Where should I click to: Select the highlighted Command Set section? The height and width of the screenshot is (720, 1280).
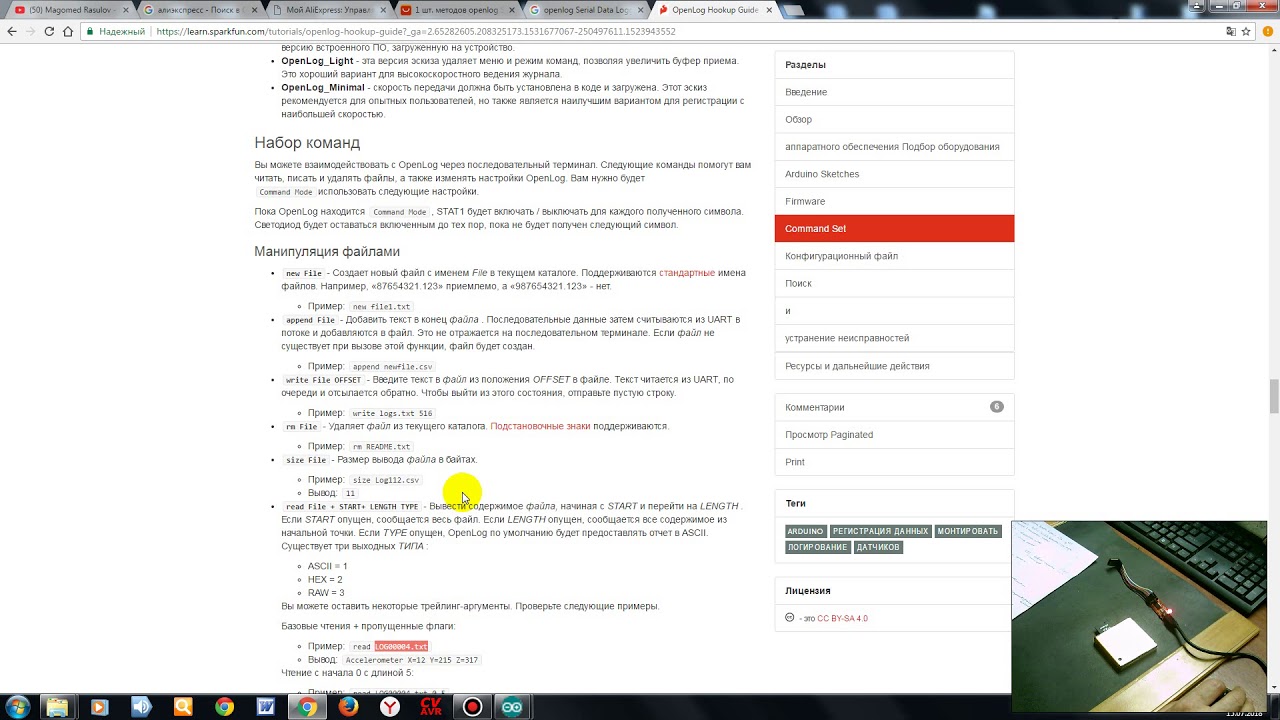(x=894, y=228)
